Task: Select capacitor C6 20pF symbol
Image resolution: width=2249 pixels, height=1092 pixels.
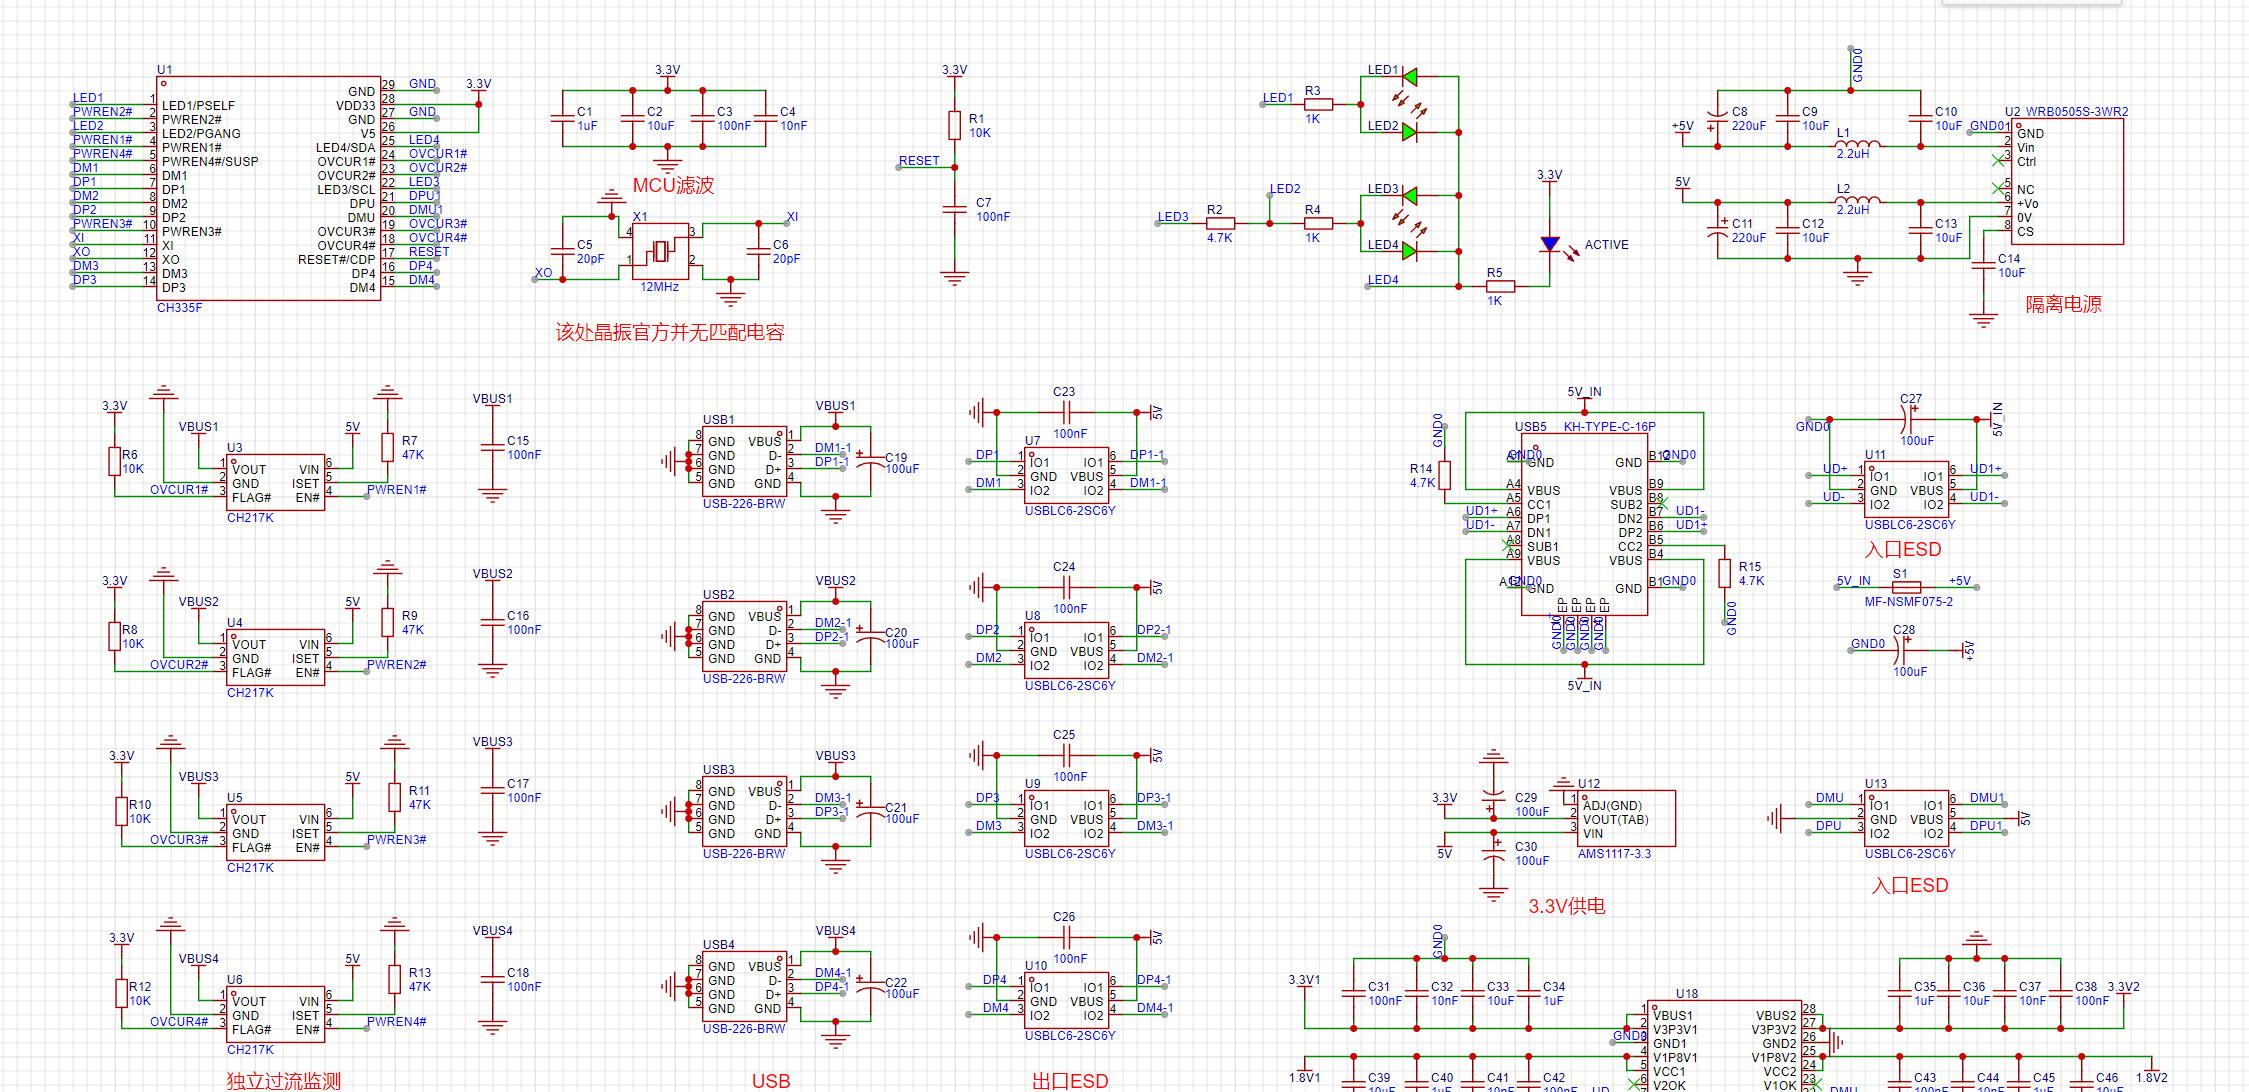Action: 759,251
